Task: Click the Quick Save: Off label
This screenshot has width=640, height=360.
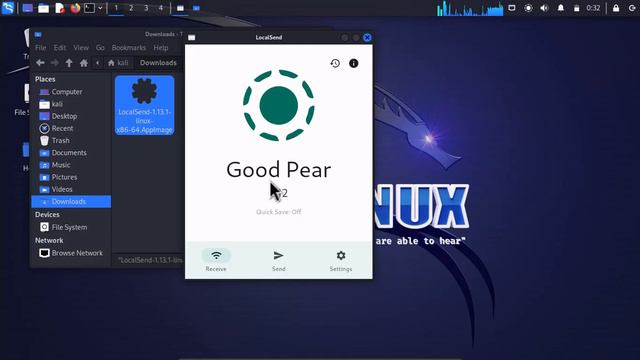Action: [279, 212]
